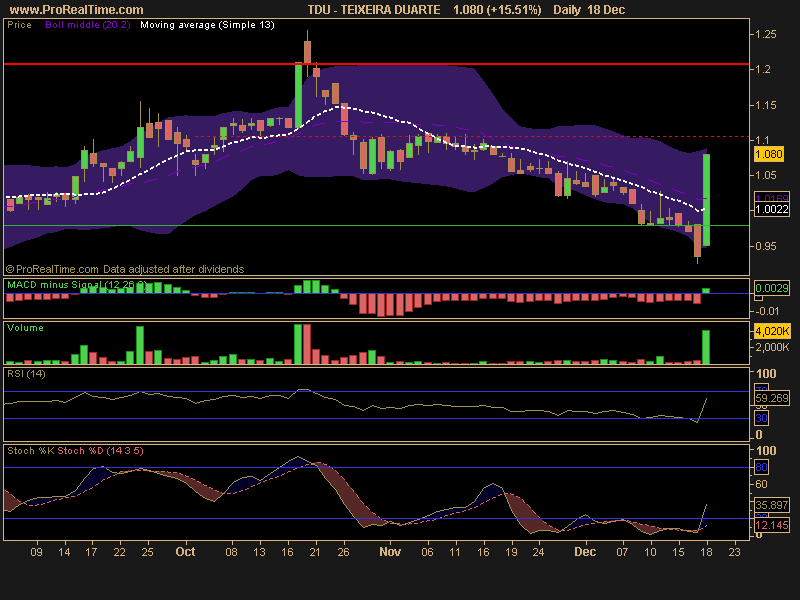The height and width of the screenshot is (600, 800).
Task: Click the red "12.145" Stoch %D value tag
Action: [x=771, y=525]
